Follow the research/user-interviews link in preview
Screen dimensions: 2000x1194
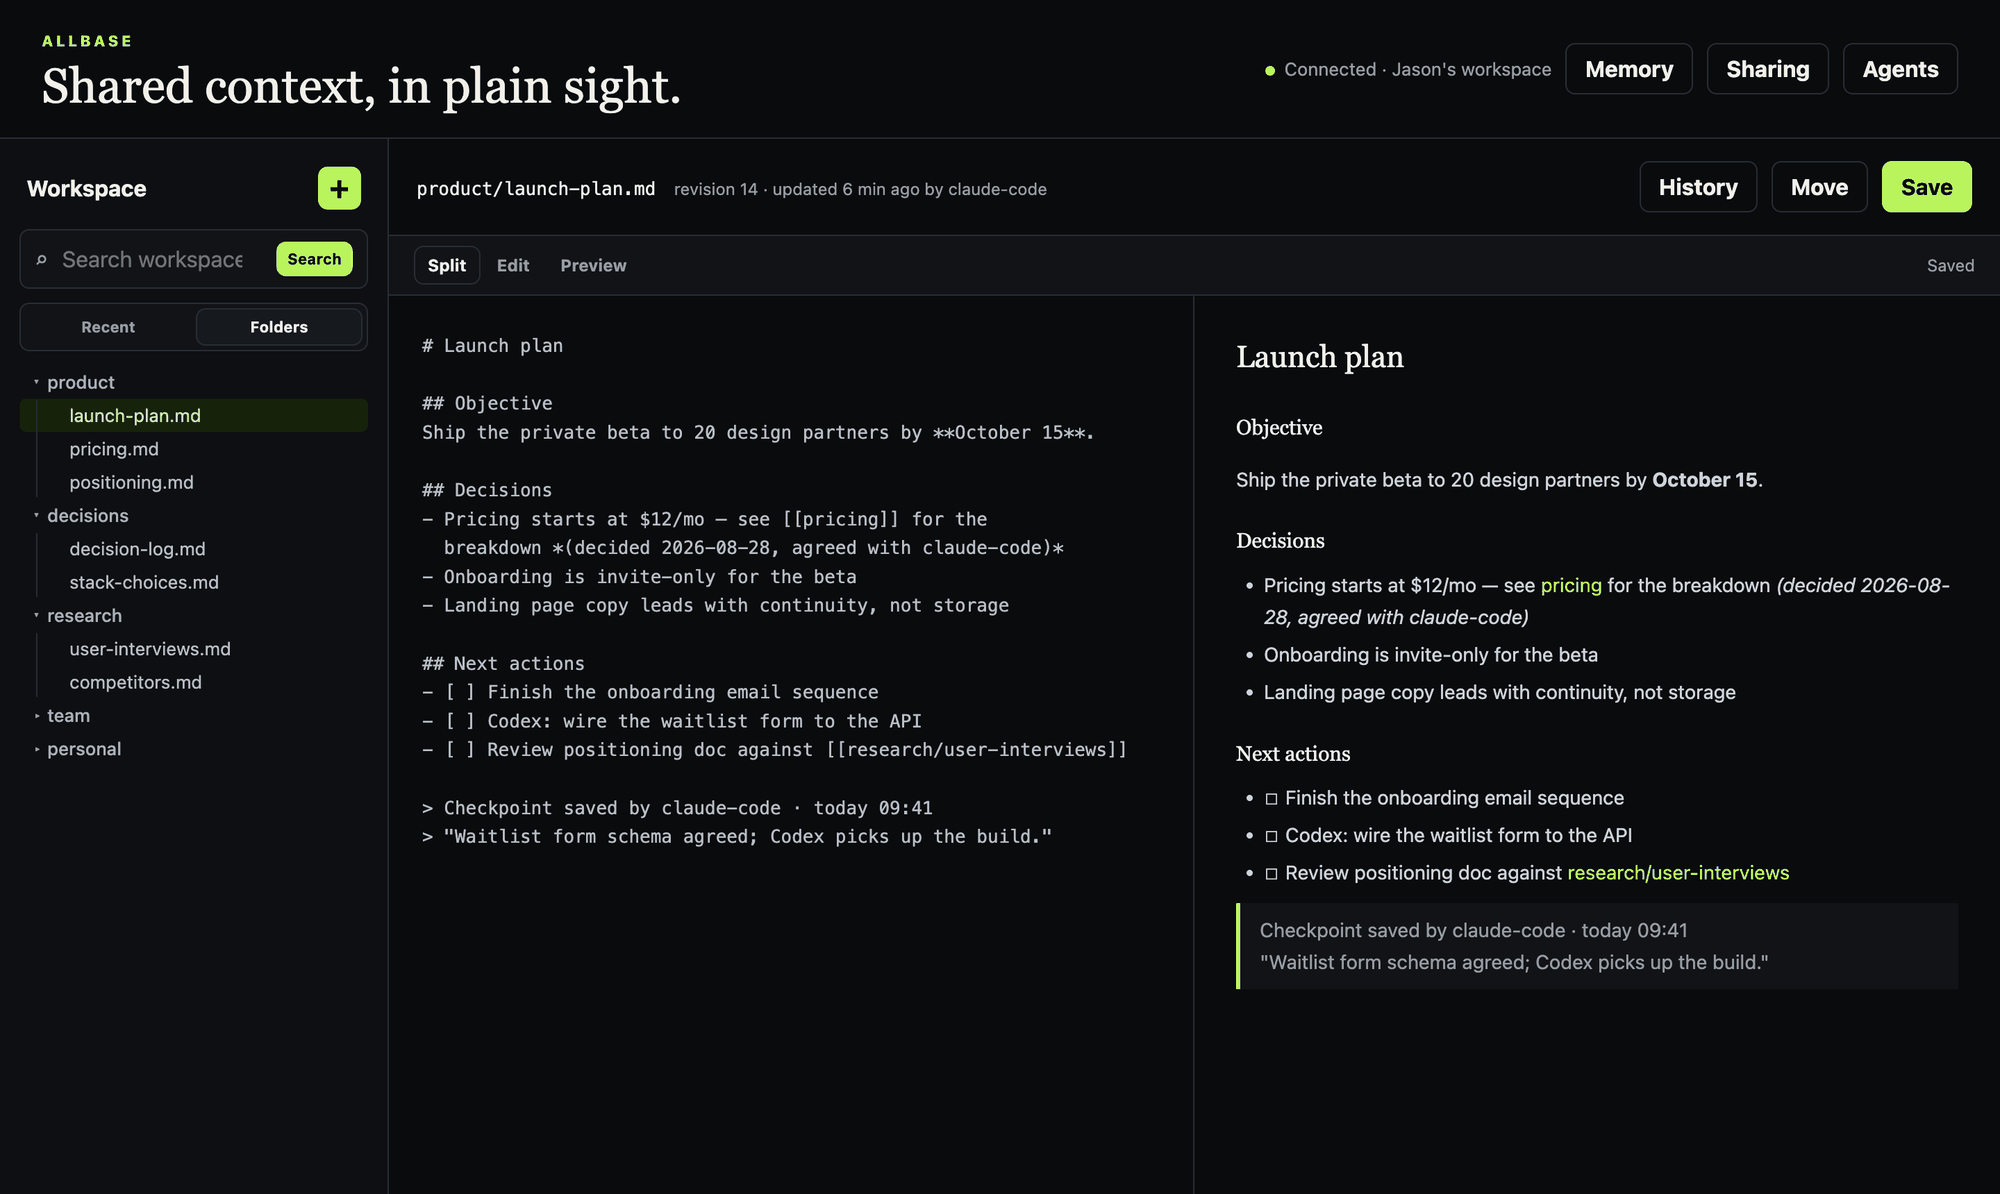coord(1678,873)
